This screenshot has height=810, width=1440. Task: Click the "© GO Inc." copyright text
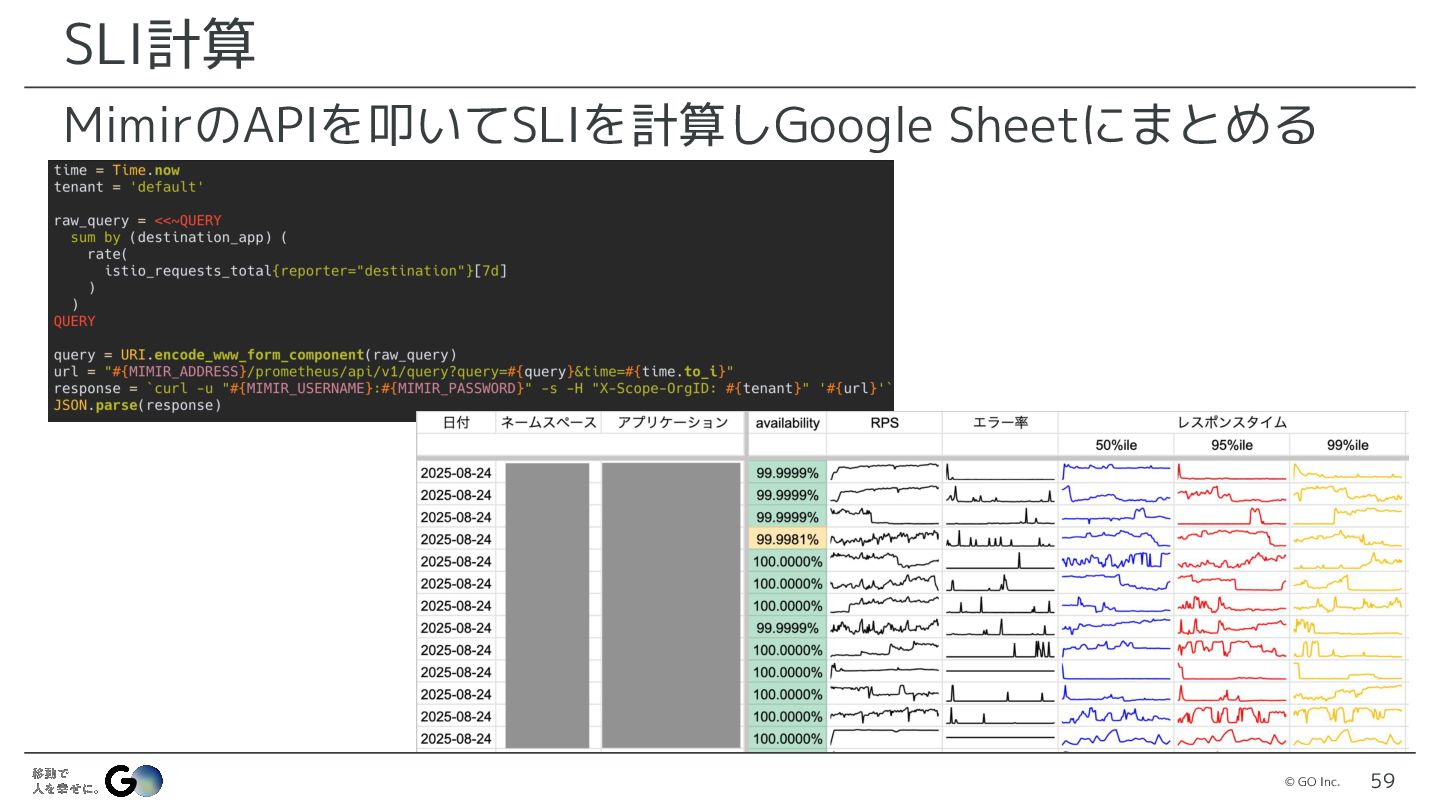coord(1312,782)
